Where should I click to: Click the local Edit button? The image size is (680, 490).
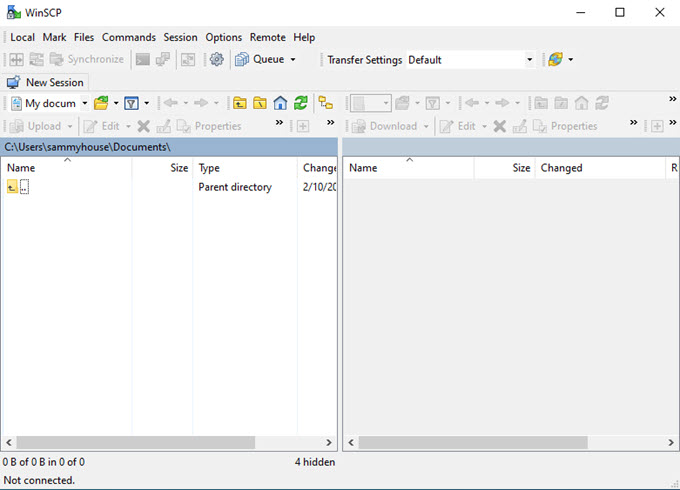coord(101,126)
